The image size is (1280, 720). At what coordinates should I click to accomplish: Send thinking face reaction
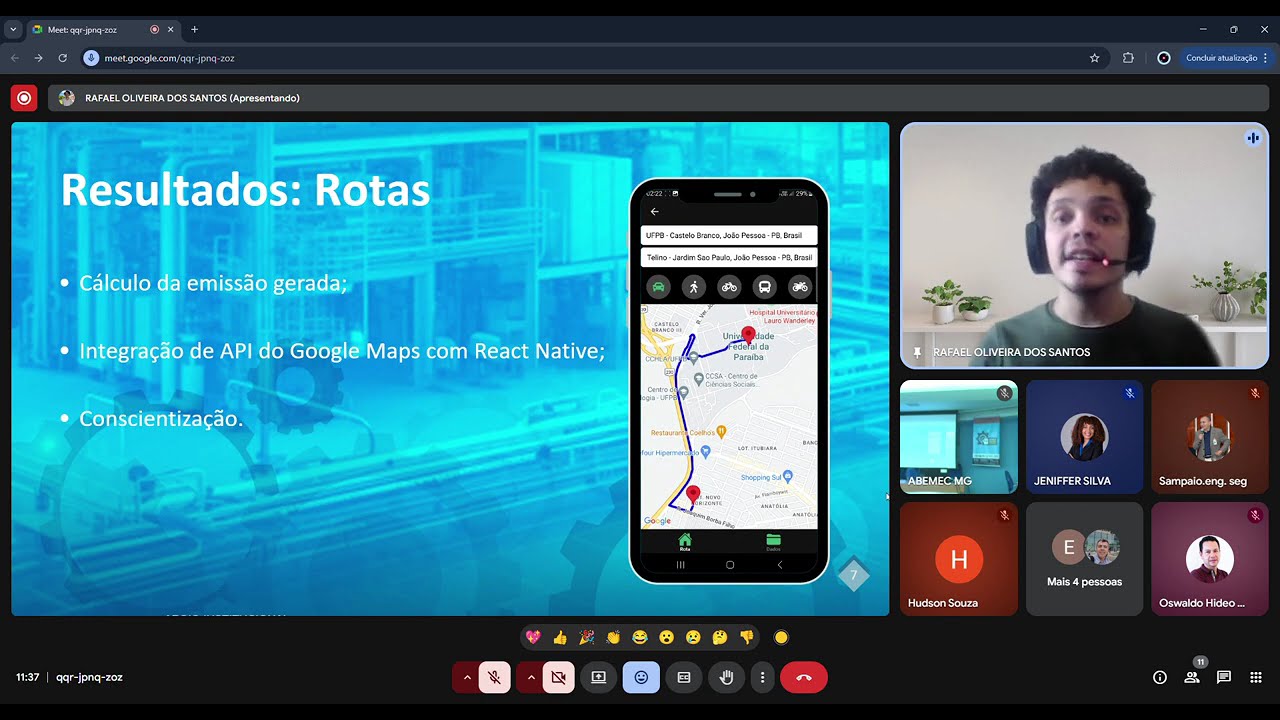[720, 637]
